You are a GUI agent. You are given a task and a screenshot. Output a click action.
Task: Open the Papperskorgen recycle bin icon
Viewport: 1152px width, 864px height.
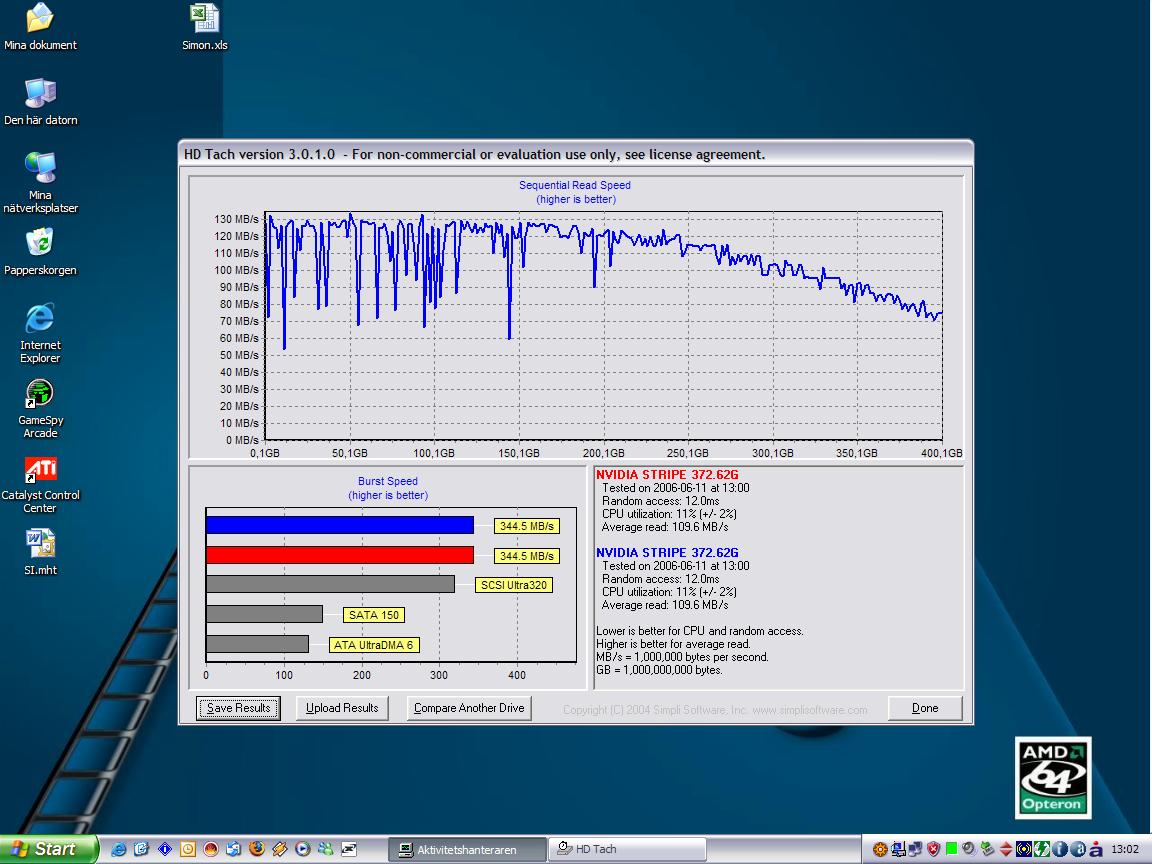40,251
